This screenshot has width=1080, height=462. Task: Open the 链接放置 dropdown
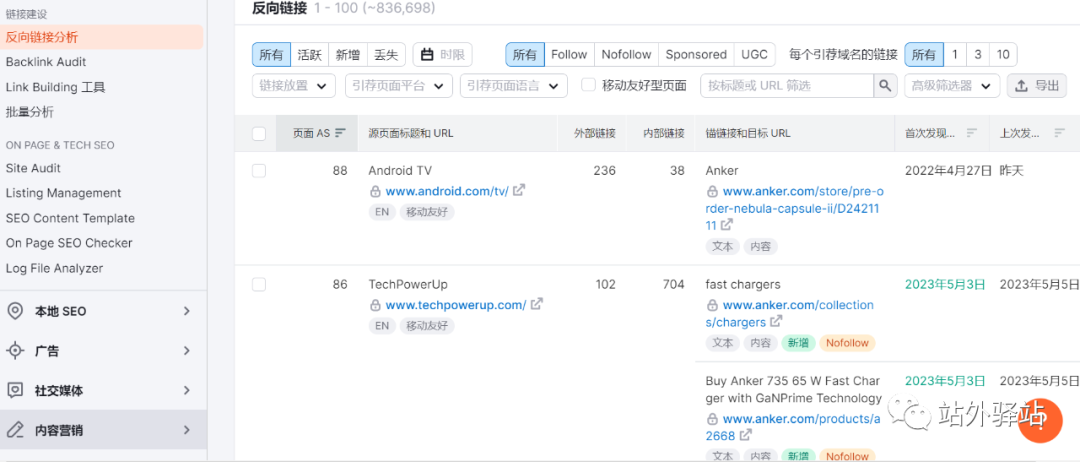click(x=294, y=85)
